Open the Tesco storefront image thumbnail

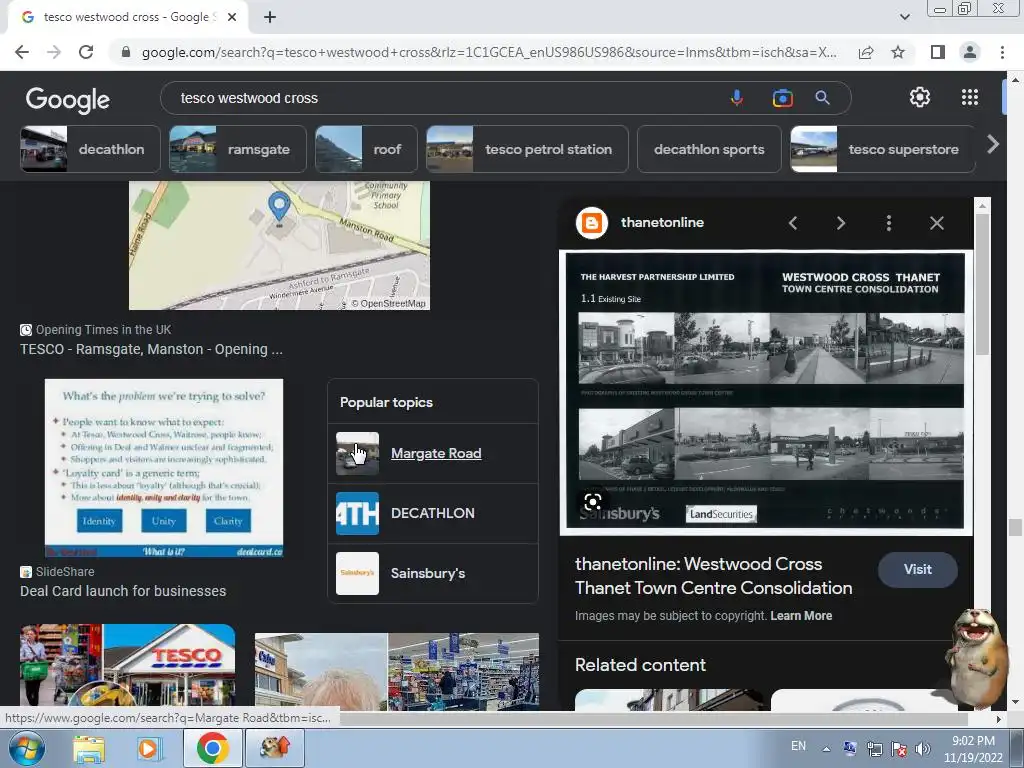(x=127, y=666)
